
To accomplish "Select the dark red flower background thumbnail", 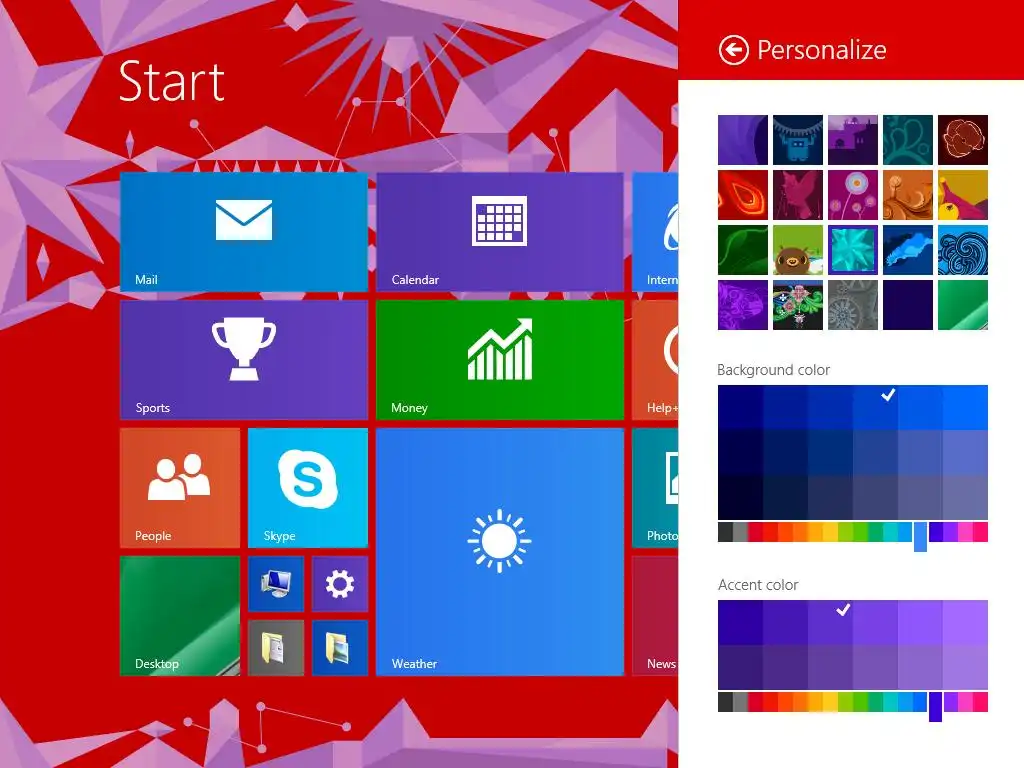I will tap(963, 140).
